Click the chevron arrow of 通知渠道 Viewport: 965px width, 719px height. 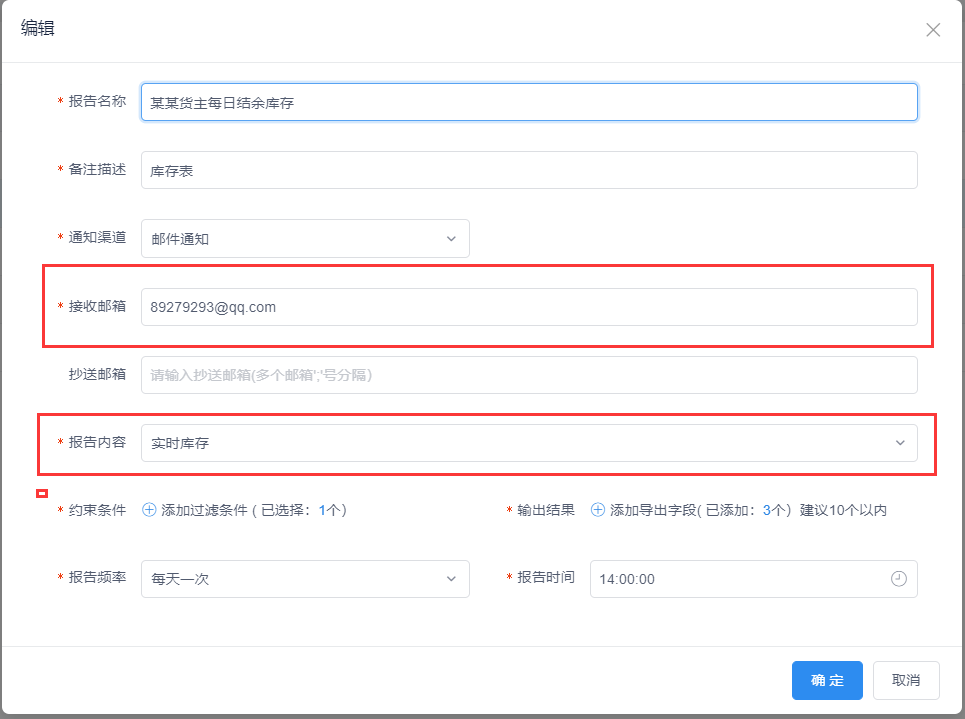[x=451, y=239]
